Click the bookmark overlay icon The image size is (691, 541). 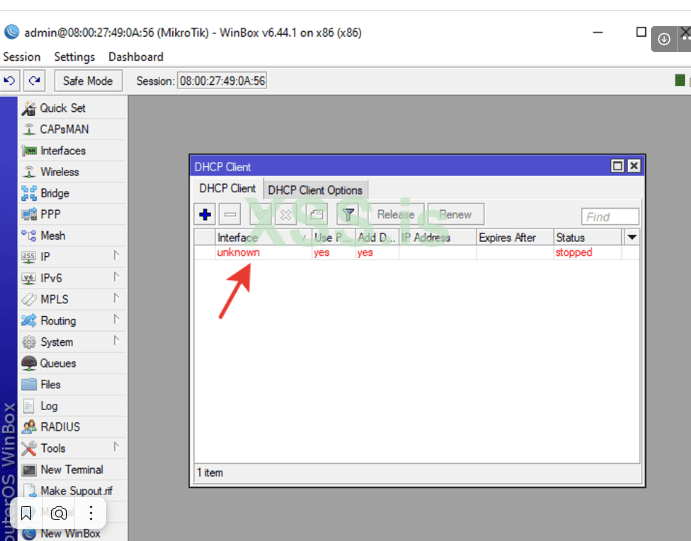point(26,513)
